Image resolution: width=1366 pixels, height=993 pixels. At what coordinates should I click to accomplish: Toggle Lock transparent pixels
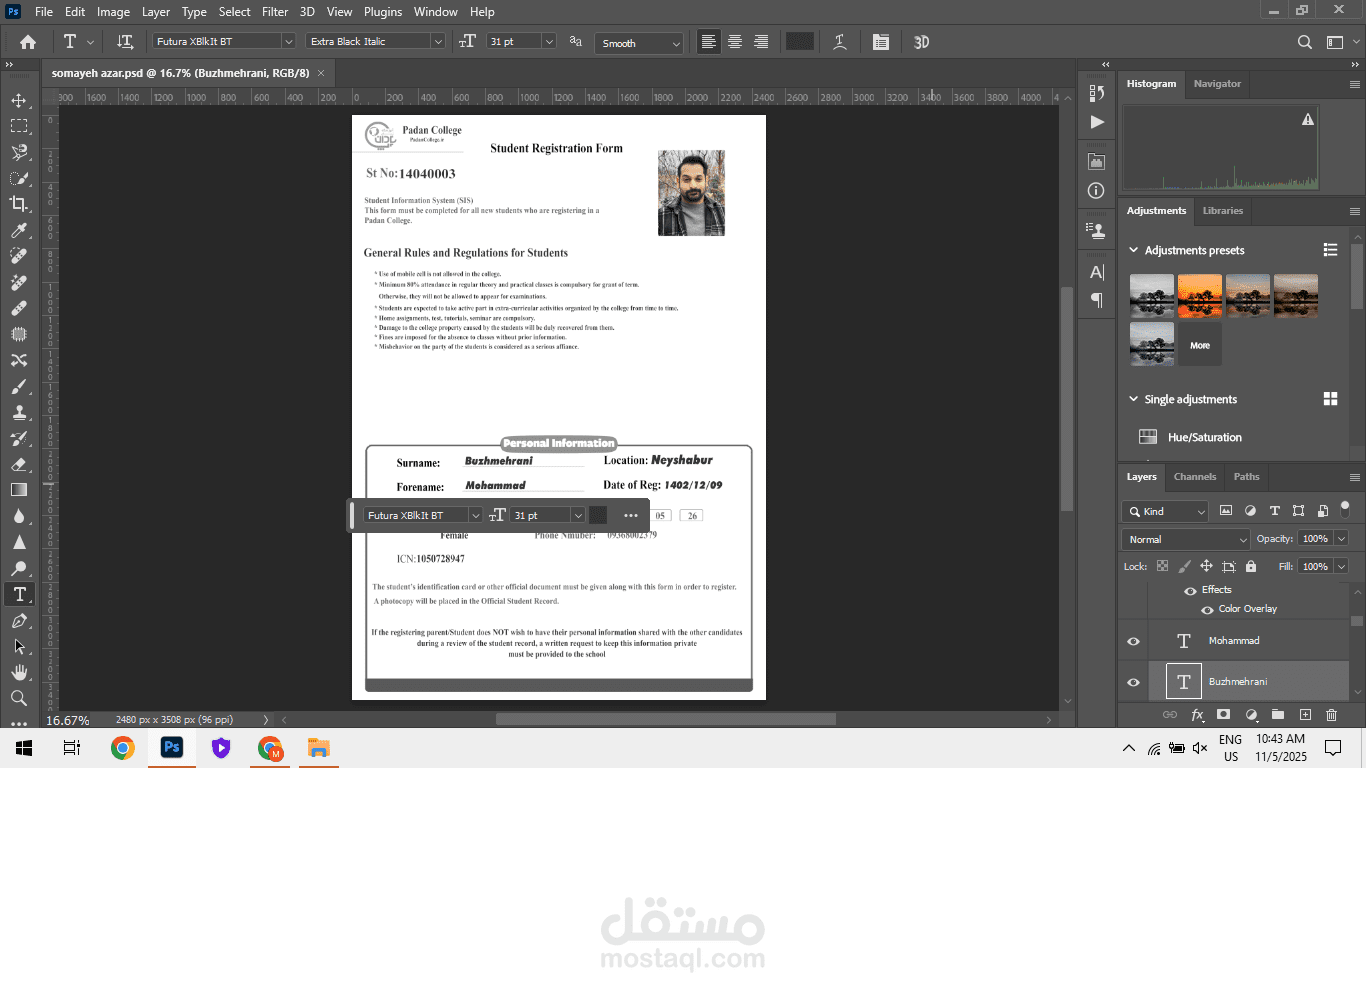[x=1162, y=566]
